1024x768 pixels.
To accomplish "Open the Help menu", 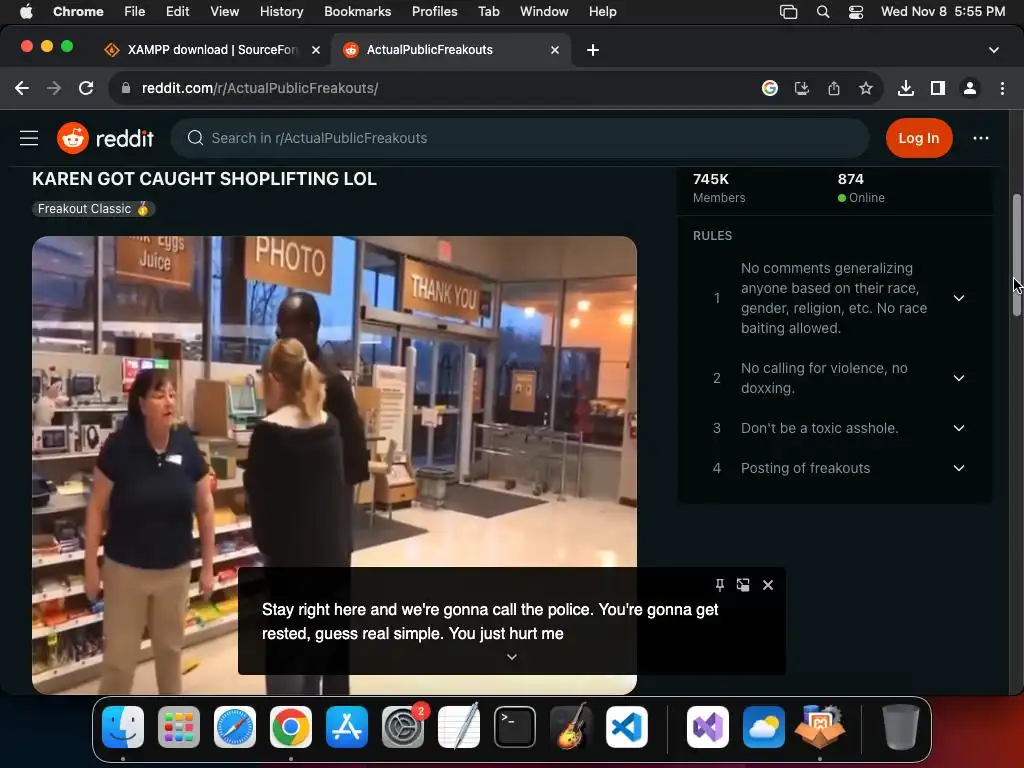I will pyautogui.click(x=602, y=12).
